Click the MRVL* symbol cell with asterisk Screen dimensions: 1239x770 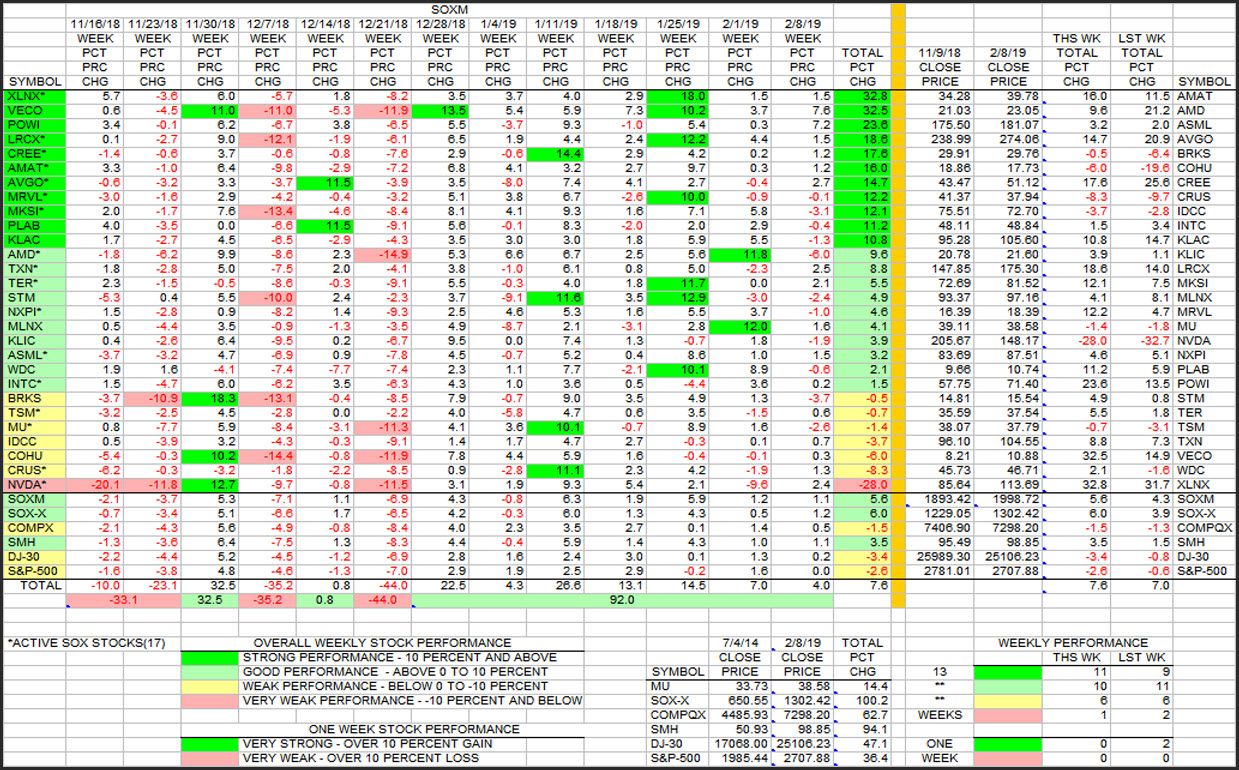(x=34, y=197)
